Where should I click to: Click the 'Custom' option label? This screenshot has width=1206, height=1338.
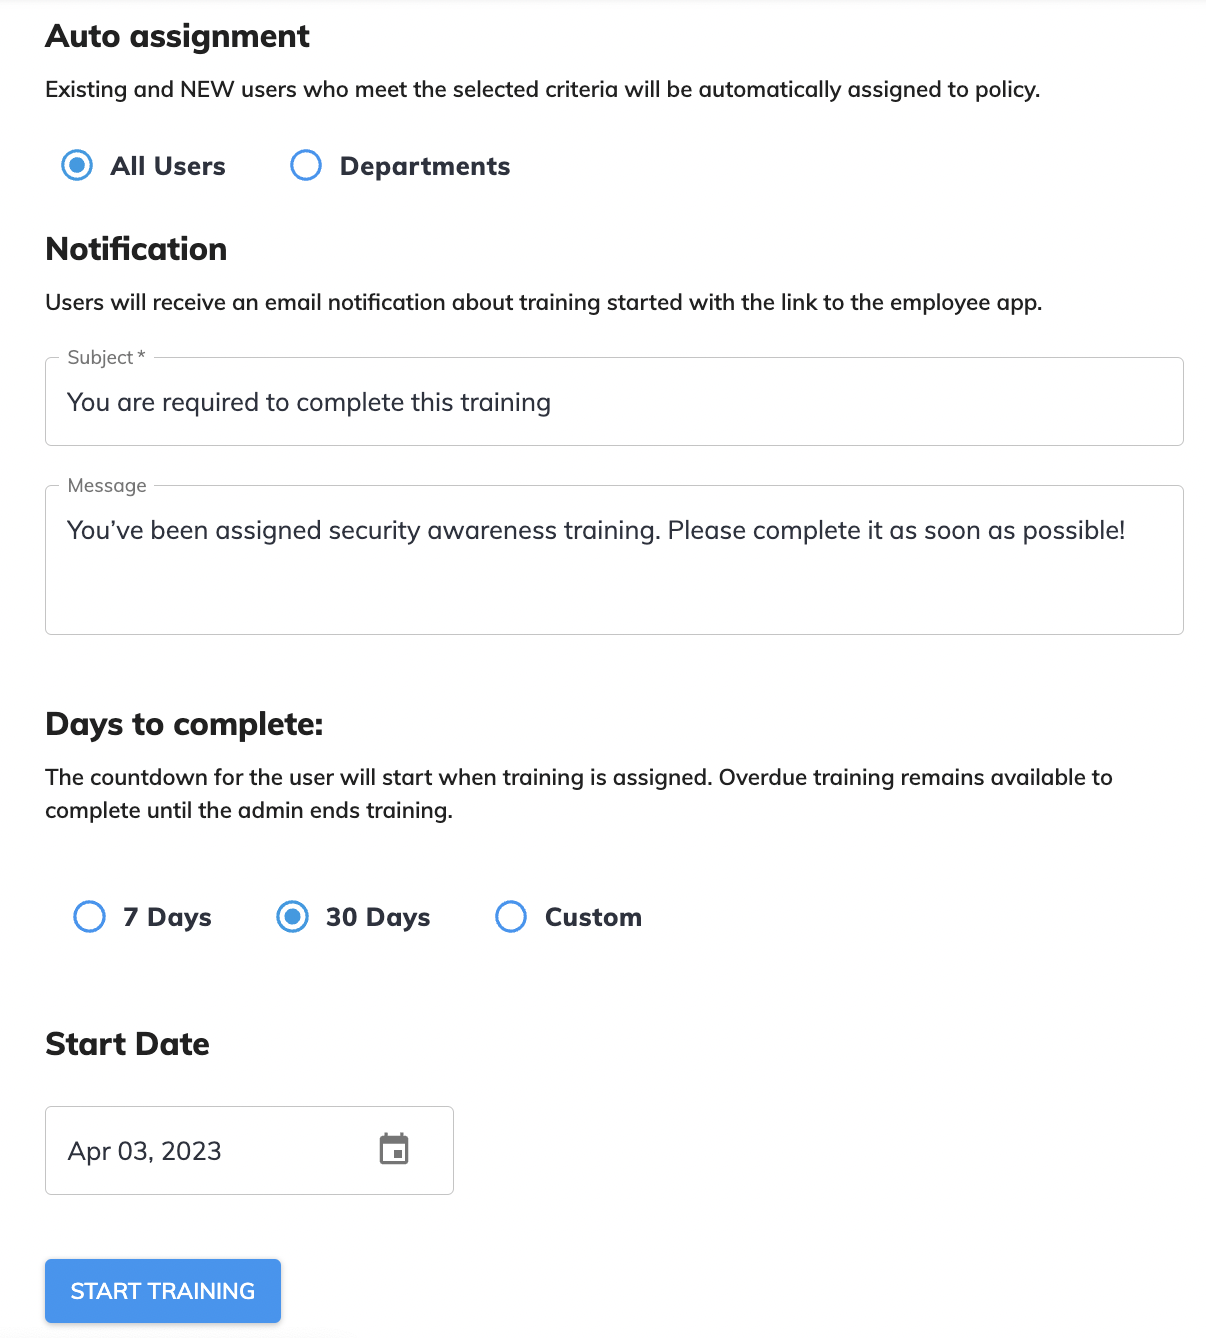(592, 916)
